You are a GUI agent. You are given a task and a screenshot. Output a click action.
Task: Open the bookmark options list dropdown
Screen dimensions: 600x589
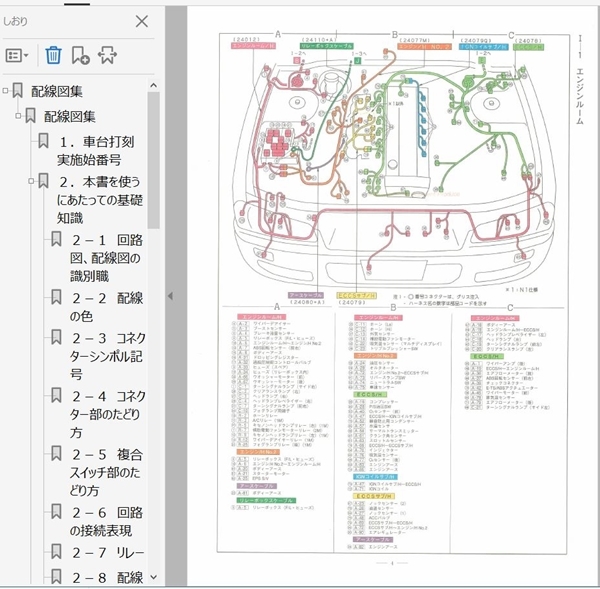(x=17, y=55)
